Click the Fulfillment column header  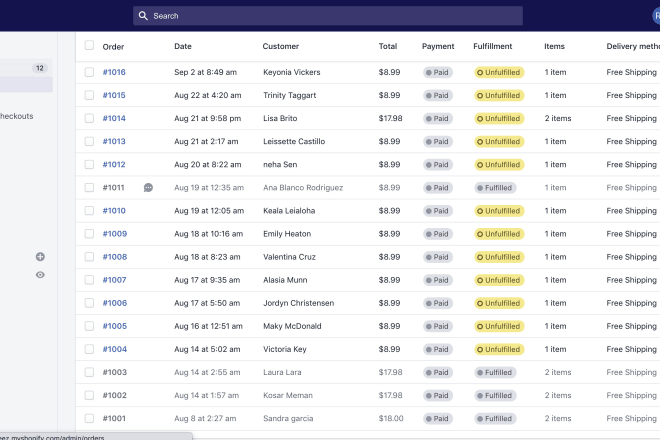click(492, 46)
